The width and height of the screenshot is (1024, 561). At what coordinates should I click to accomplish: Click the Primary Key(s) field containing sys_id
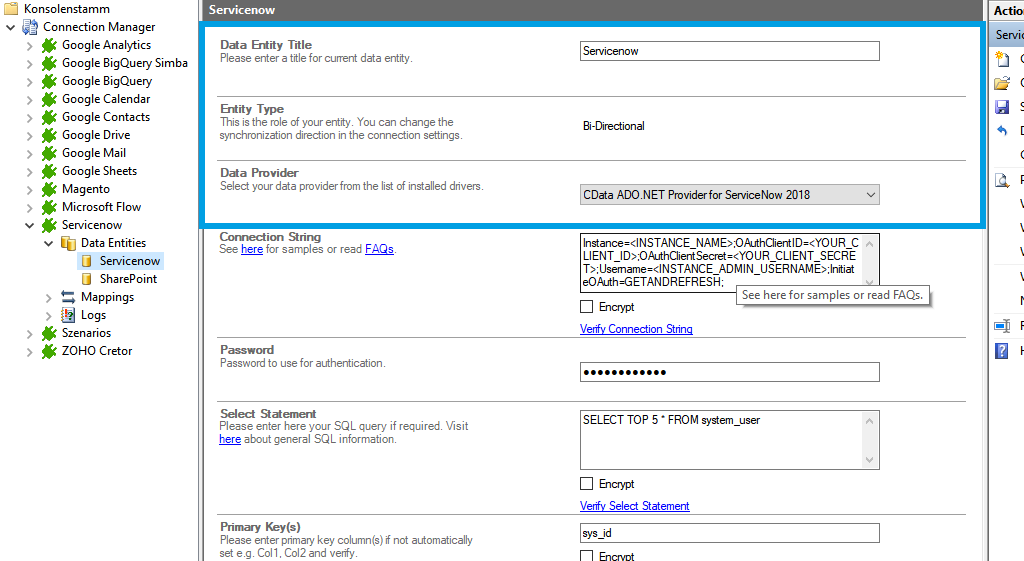(x=729, y=533)
